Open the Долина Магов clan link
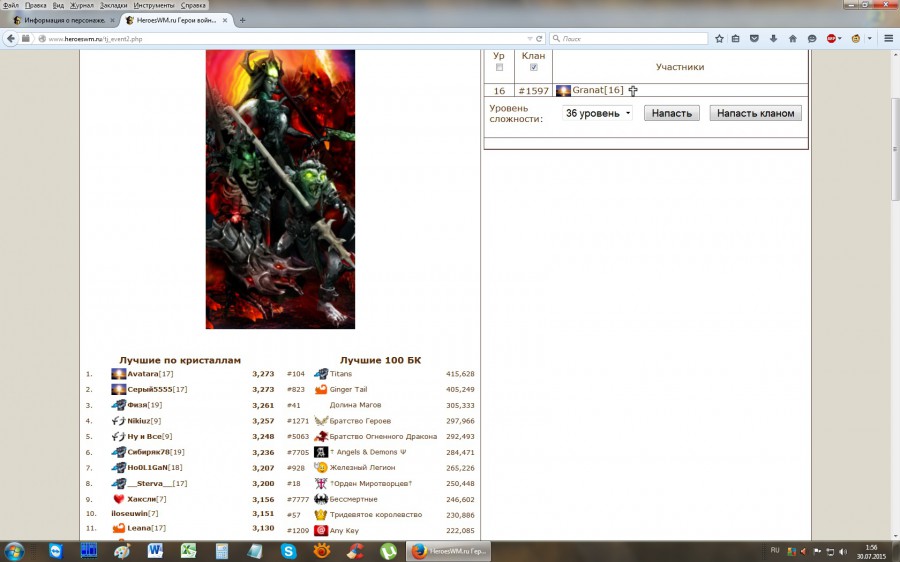 [x=355, y=405]
